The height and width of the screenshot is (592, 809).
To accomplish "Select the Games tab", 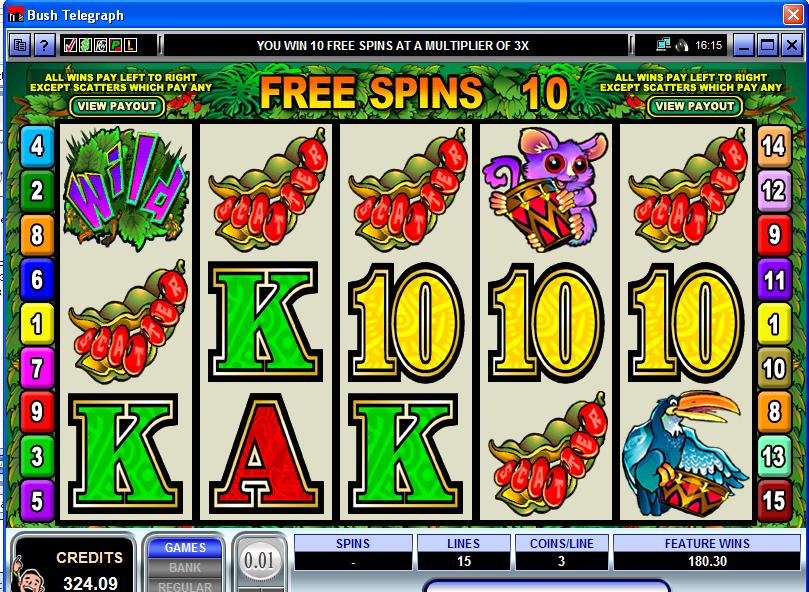I will click(x=185, y=548).
